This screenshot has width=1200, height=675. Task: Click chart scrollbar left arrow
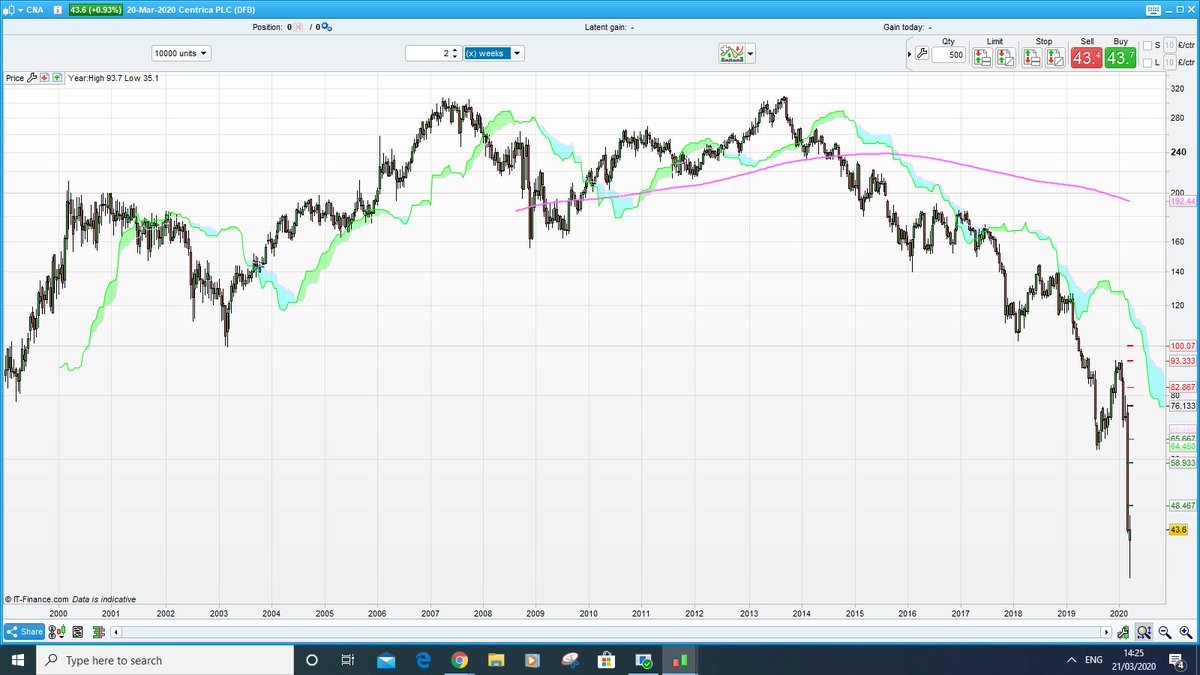coord(116,632)
